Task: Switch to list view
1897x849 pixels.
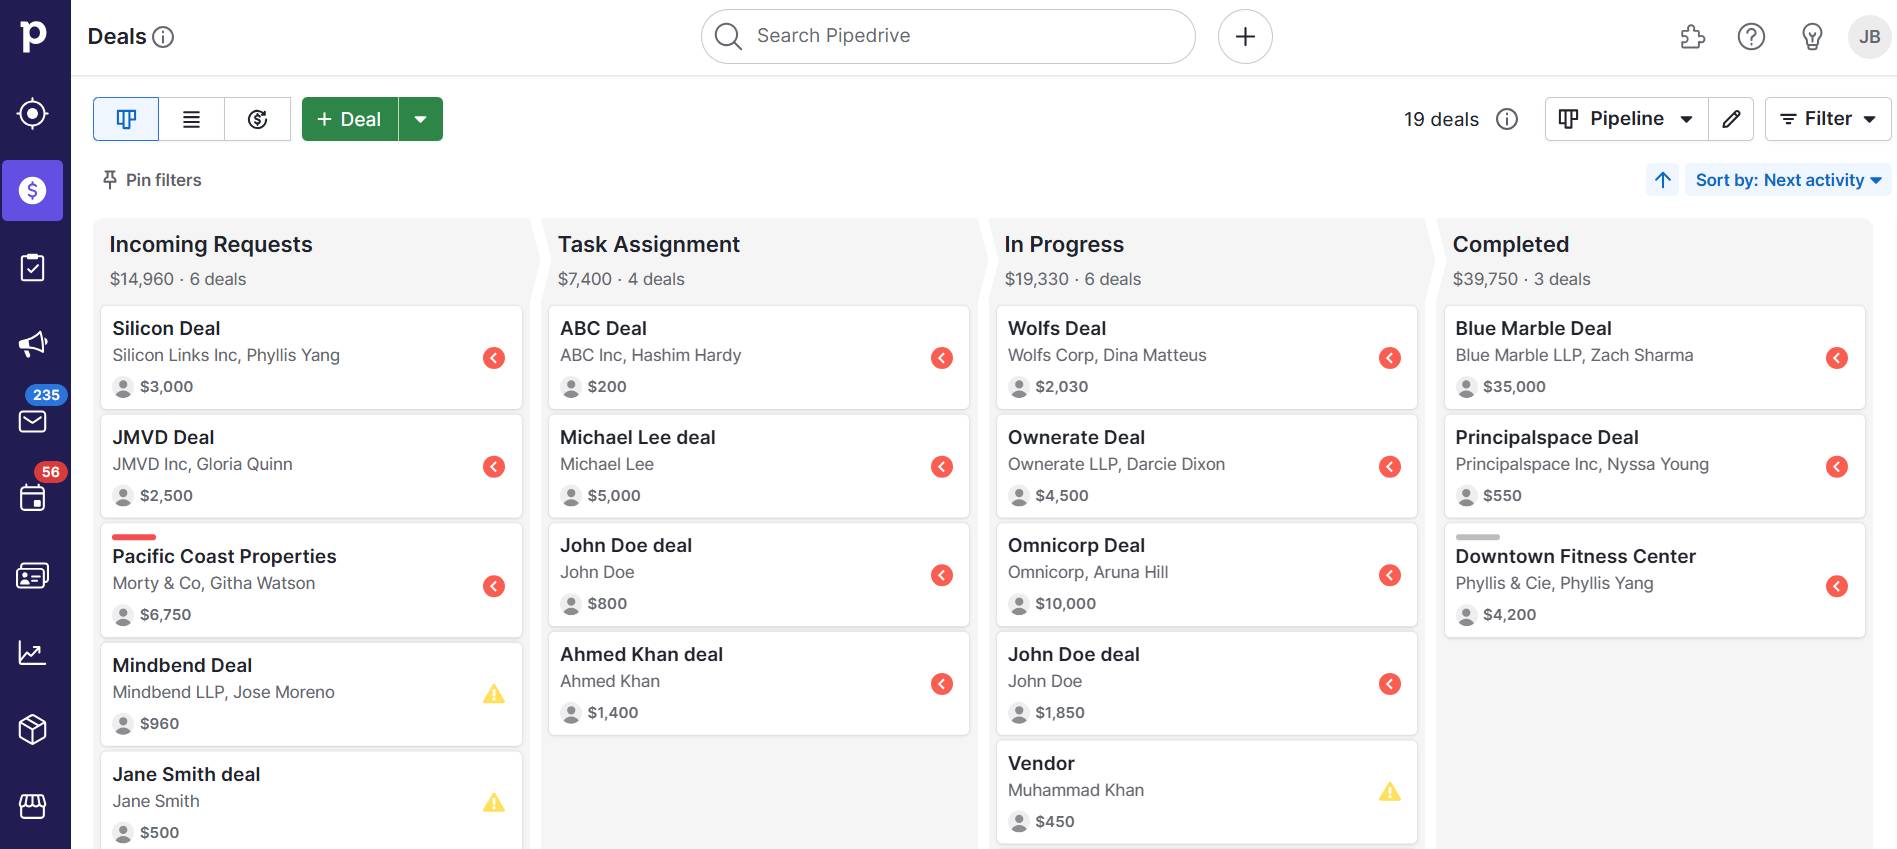Action: [x=191, y=119]
